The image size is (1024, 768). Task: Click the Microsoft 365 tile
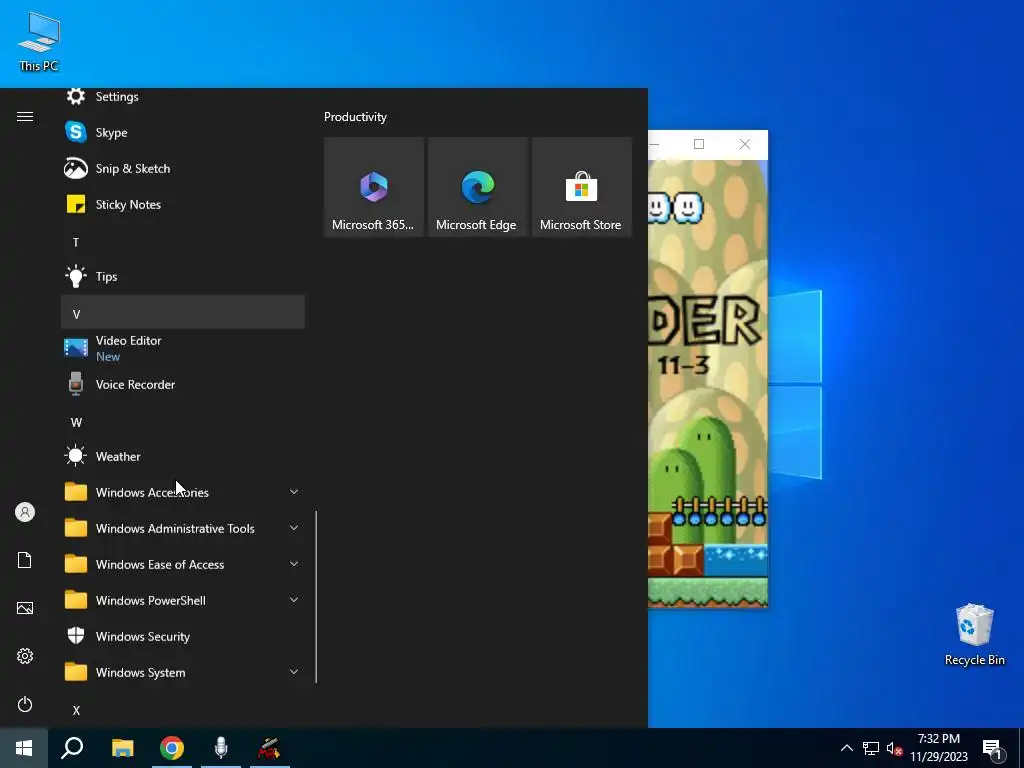pos(374,187)
